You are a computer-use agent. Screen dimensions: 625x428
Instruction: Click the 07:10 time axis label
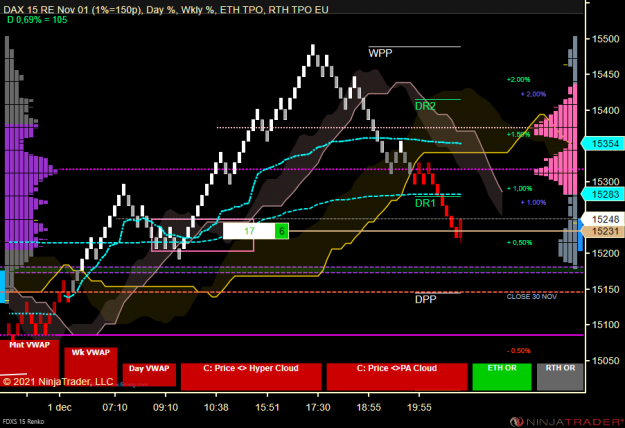115,407
